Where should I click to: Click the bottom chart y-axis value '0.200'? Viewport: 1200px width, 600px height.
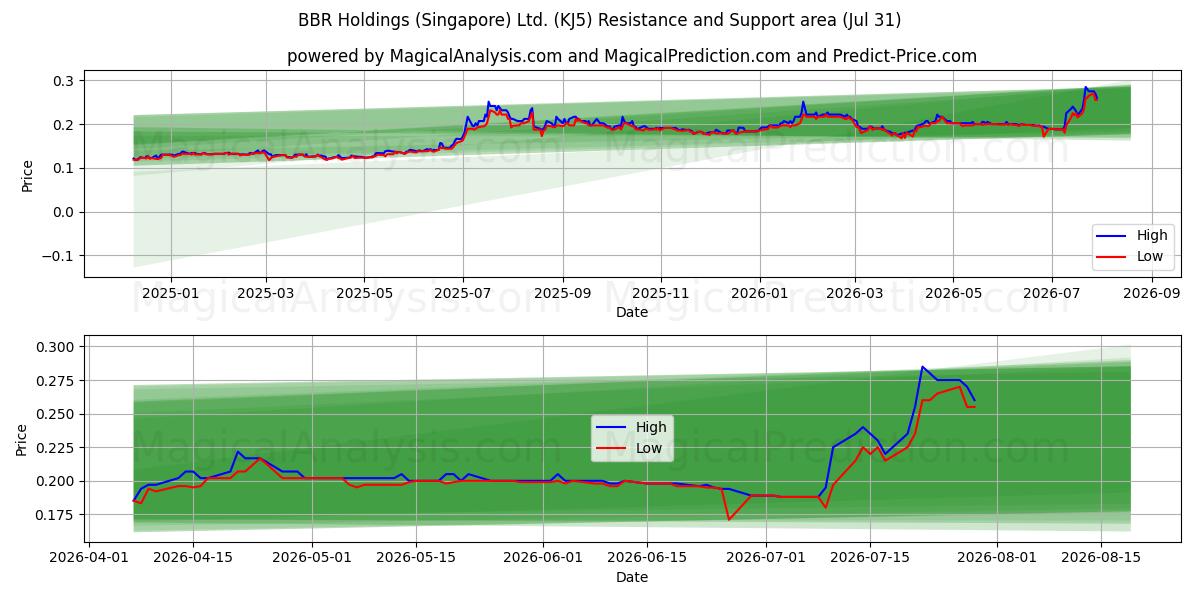point(58,481)
